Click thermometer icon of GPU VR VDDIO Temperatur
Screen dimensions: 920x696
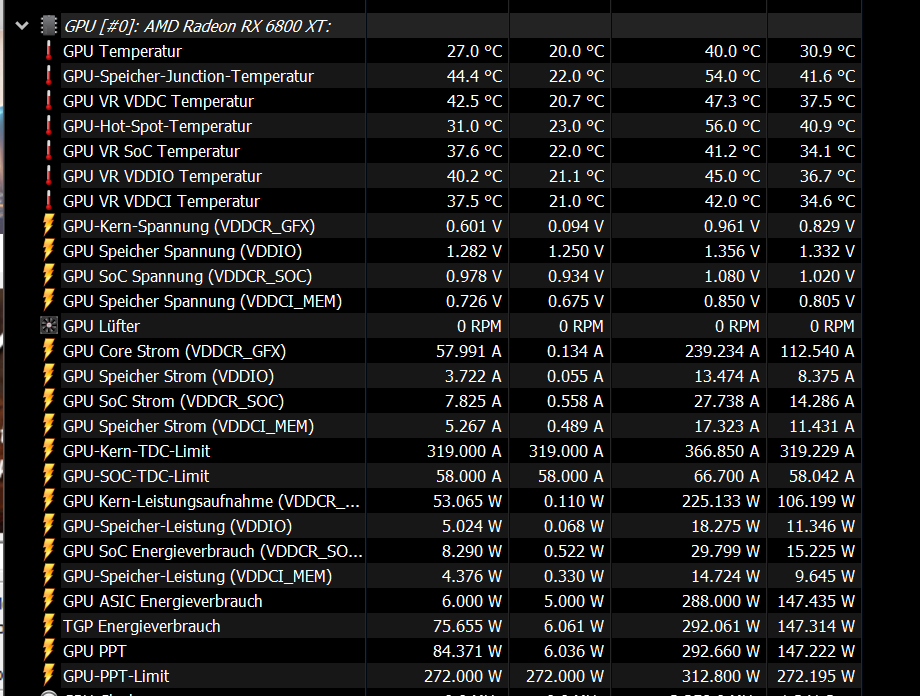[x=49, y=176]
